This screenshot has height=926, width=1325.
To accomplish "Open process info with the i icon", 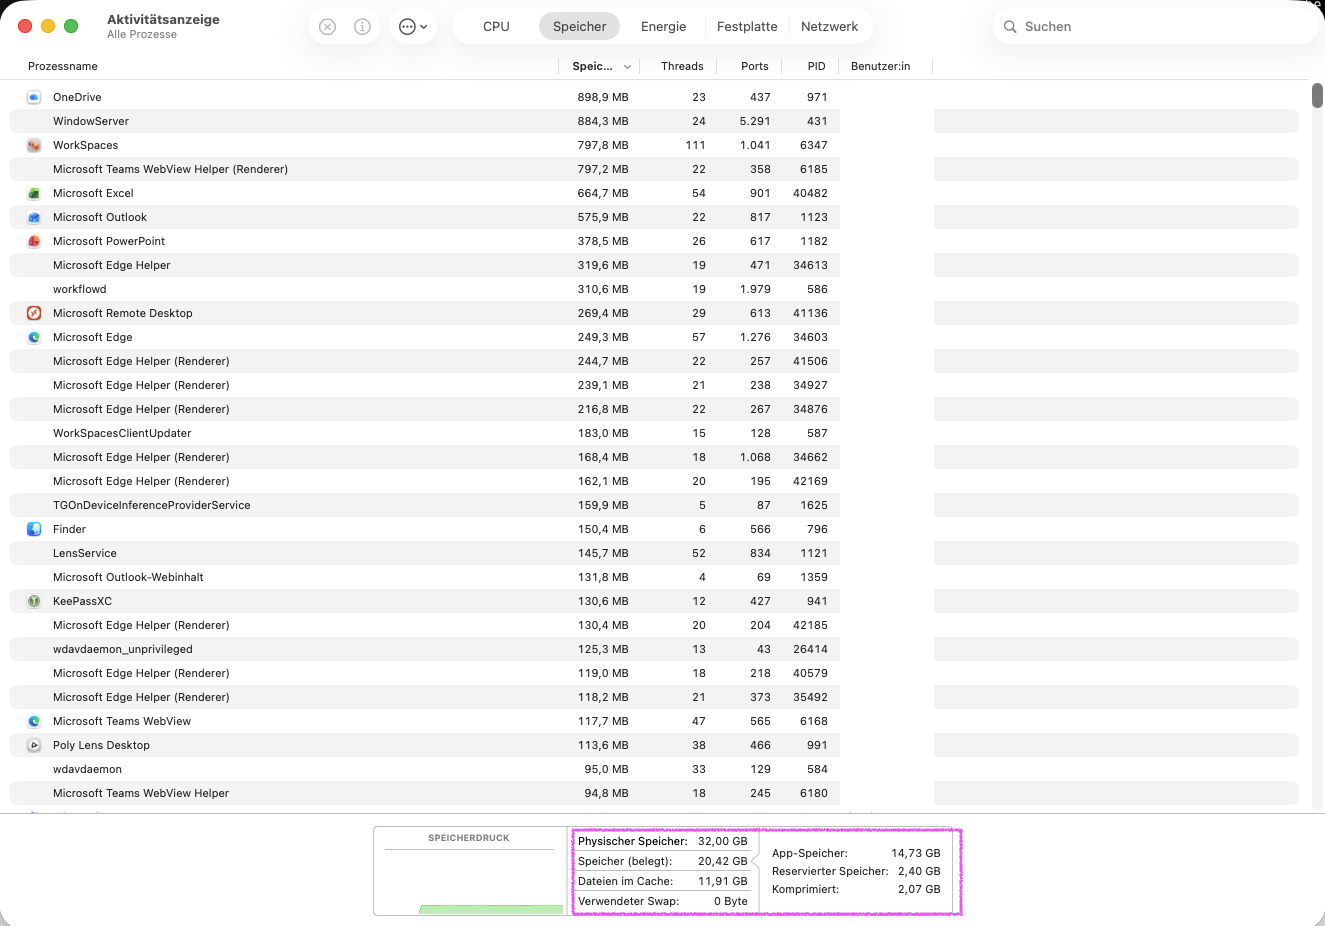I will coord(362,27).
